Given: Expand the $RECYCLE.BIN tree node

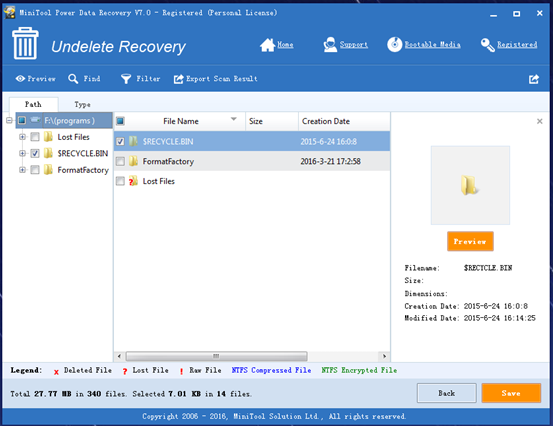Looking at the screenshot, I should [22, 153].
